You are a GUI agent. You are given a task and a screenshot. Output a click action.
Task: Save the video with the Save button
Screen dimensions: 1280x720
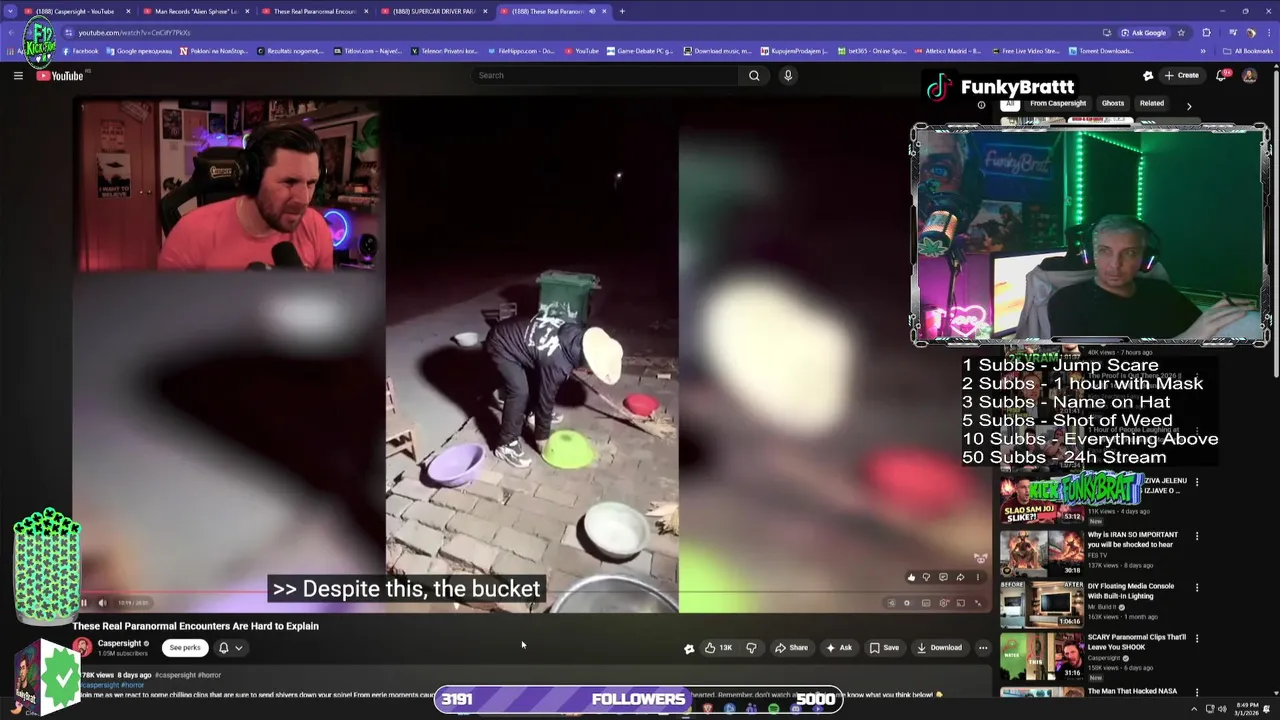tap(884, 648)
